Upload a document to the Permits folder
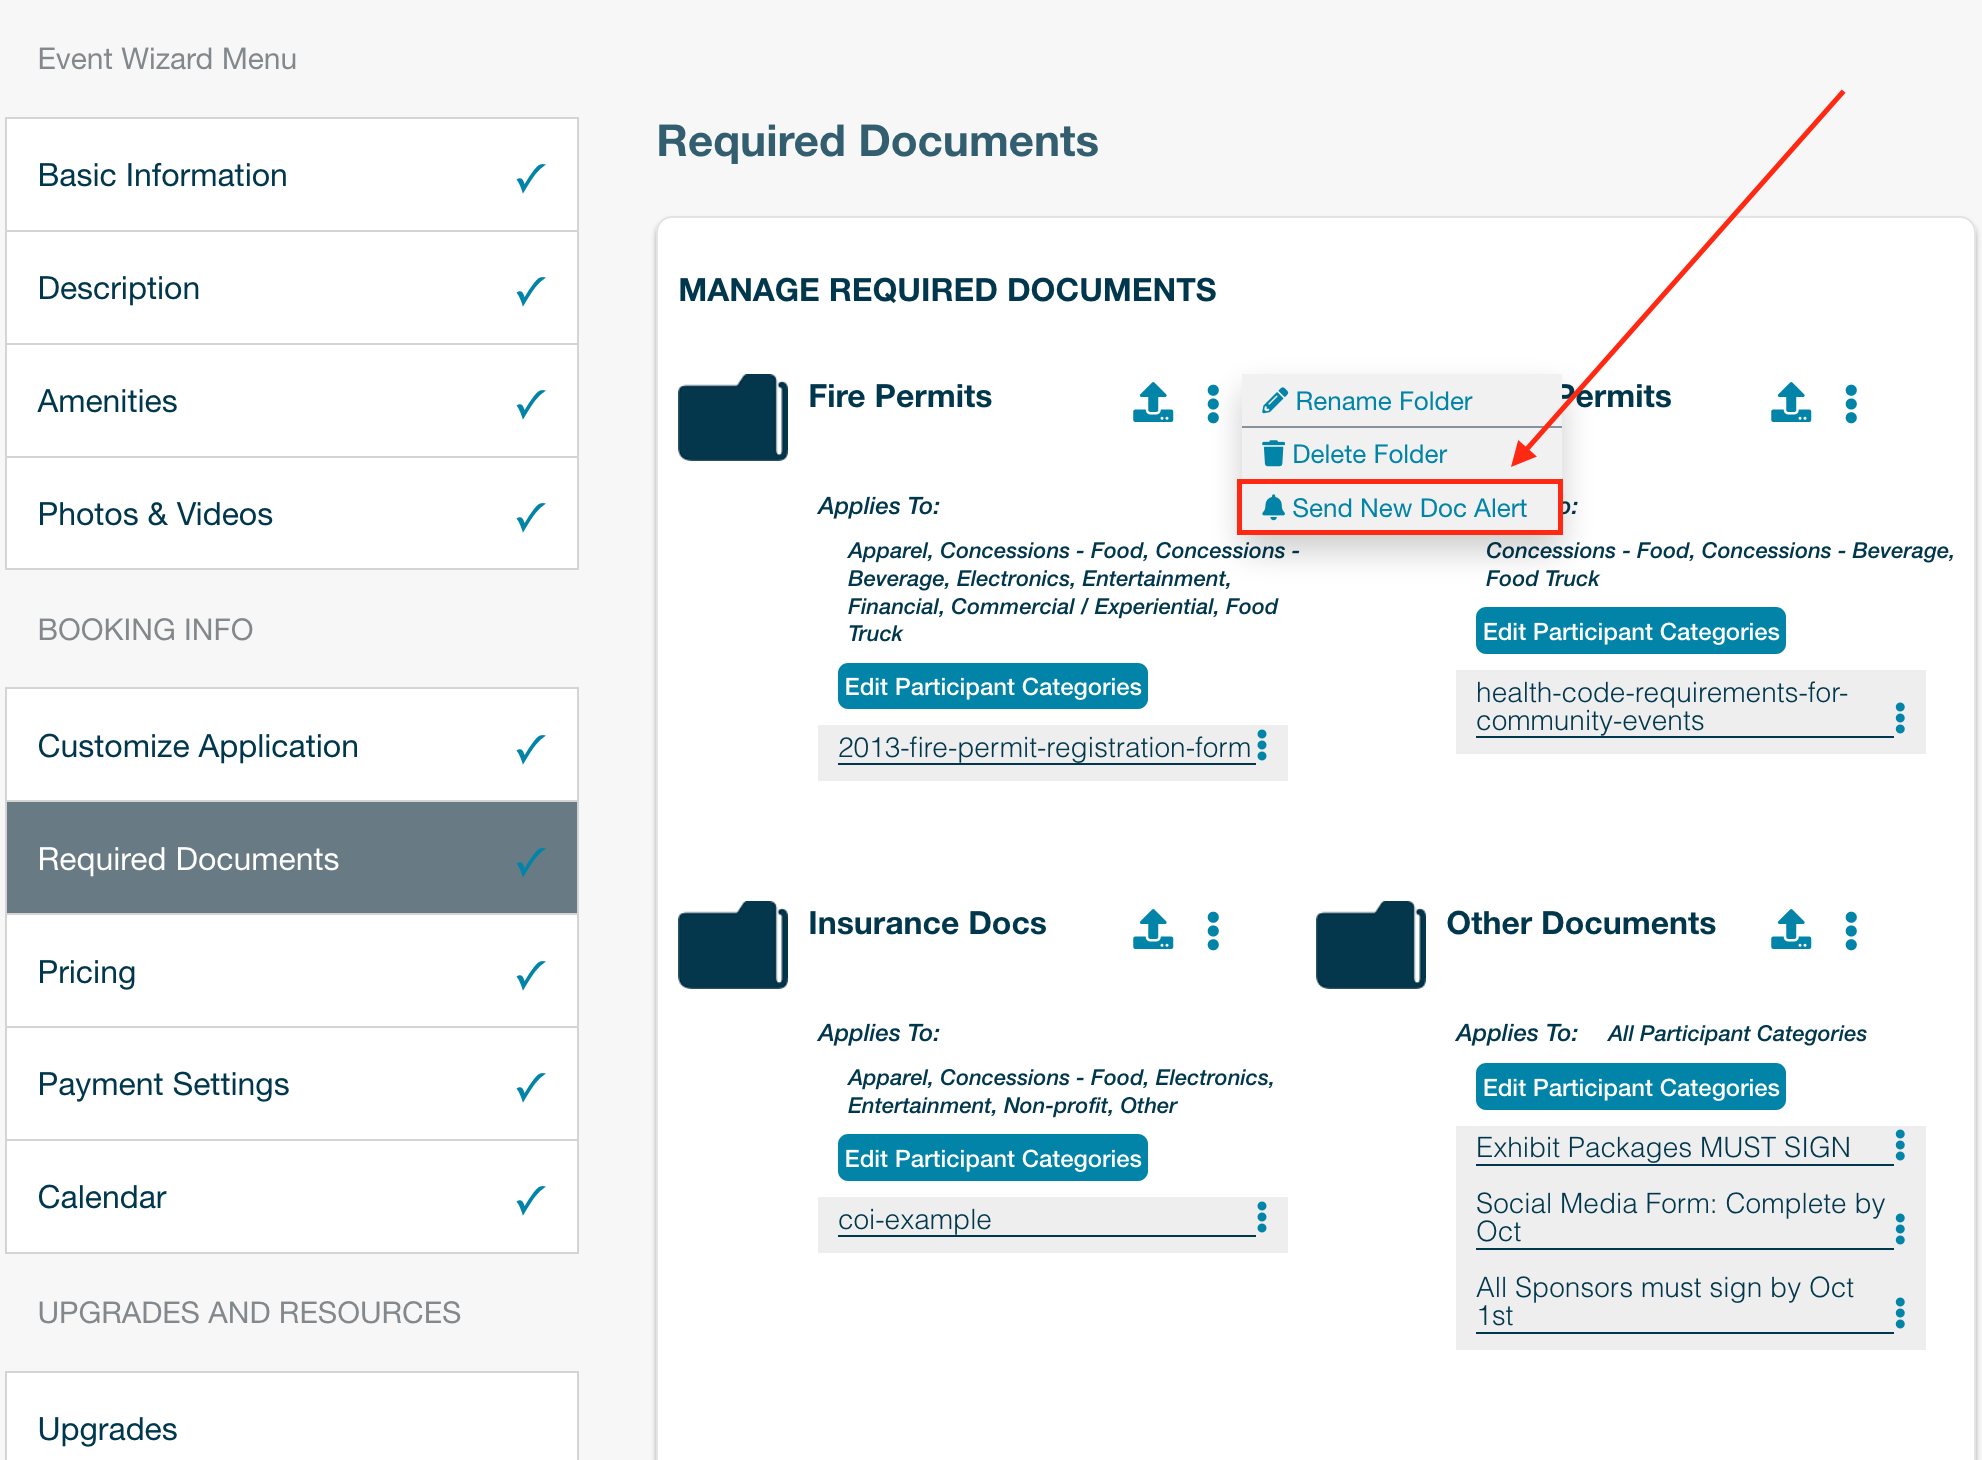Screen dimensions: 1982x1460 pos(1790,403)
